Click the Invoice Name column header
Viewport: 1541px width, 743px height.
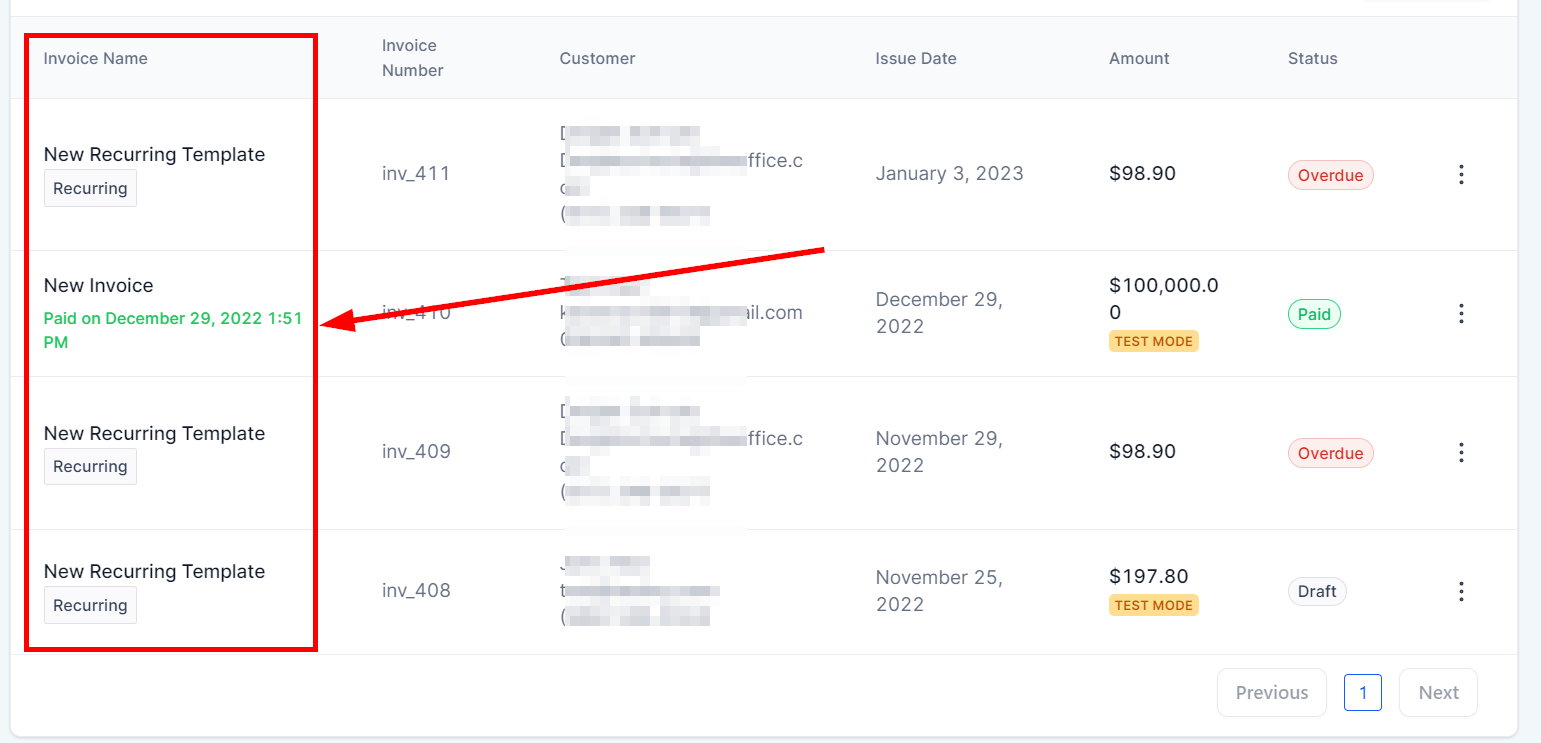[x=96, y=58]
